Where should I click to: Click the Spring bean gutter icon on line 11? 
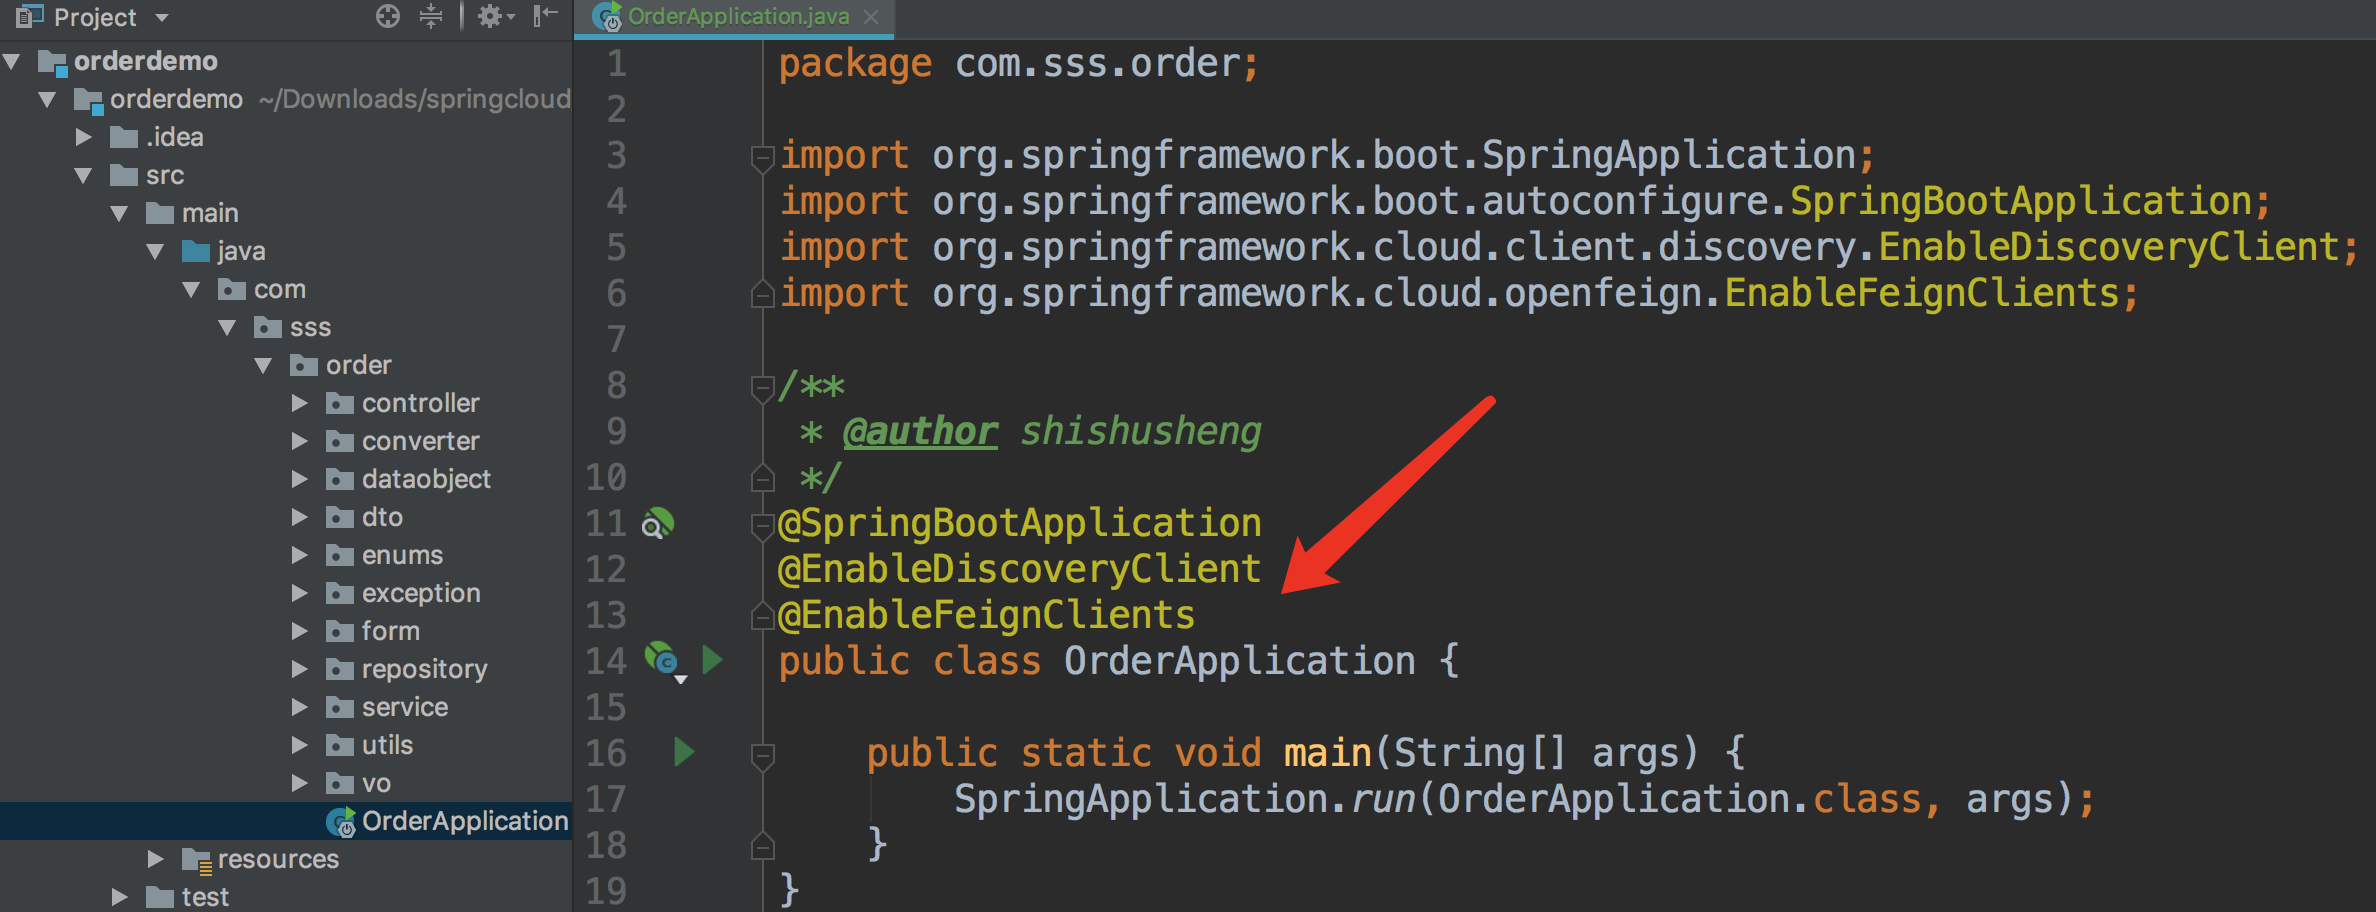click(x=657, y=523)
